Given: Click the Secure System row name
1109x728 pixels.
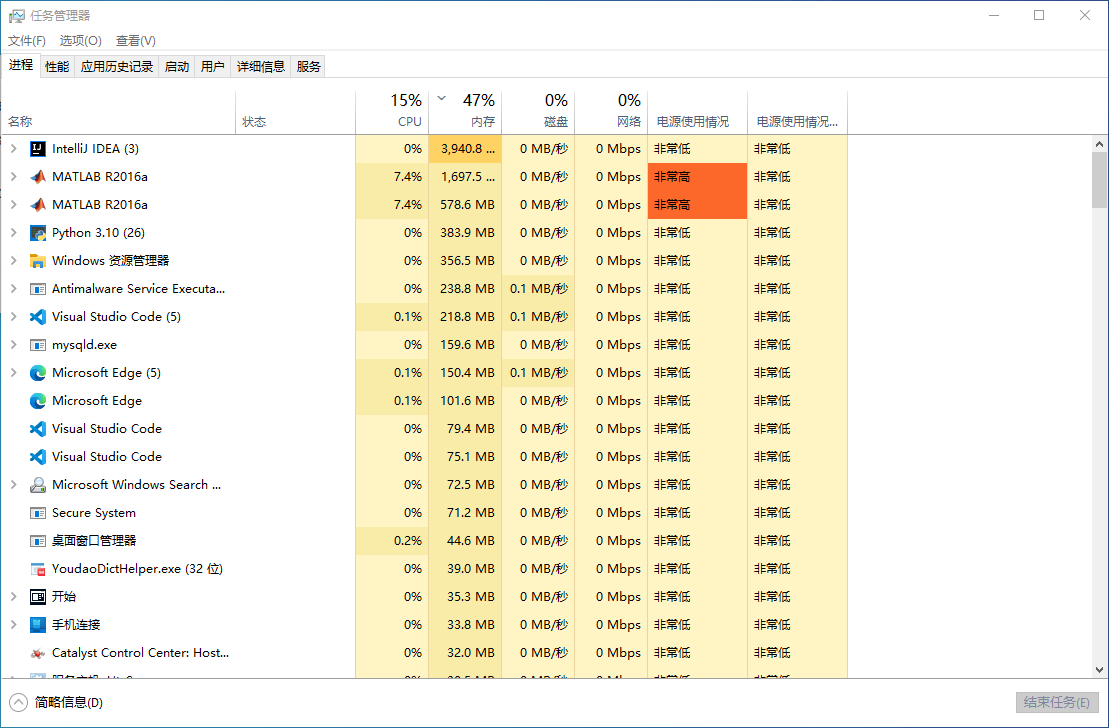Looking at the screenshot, I should point(93,513).
